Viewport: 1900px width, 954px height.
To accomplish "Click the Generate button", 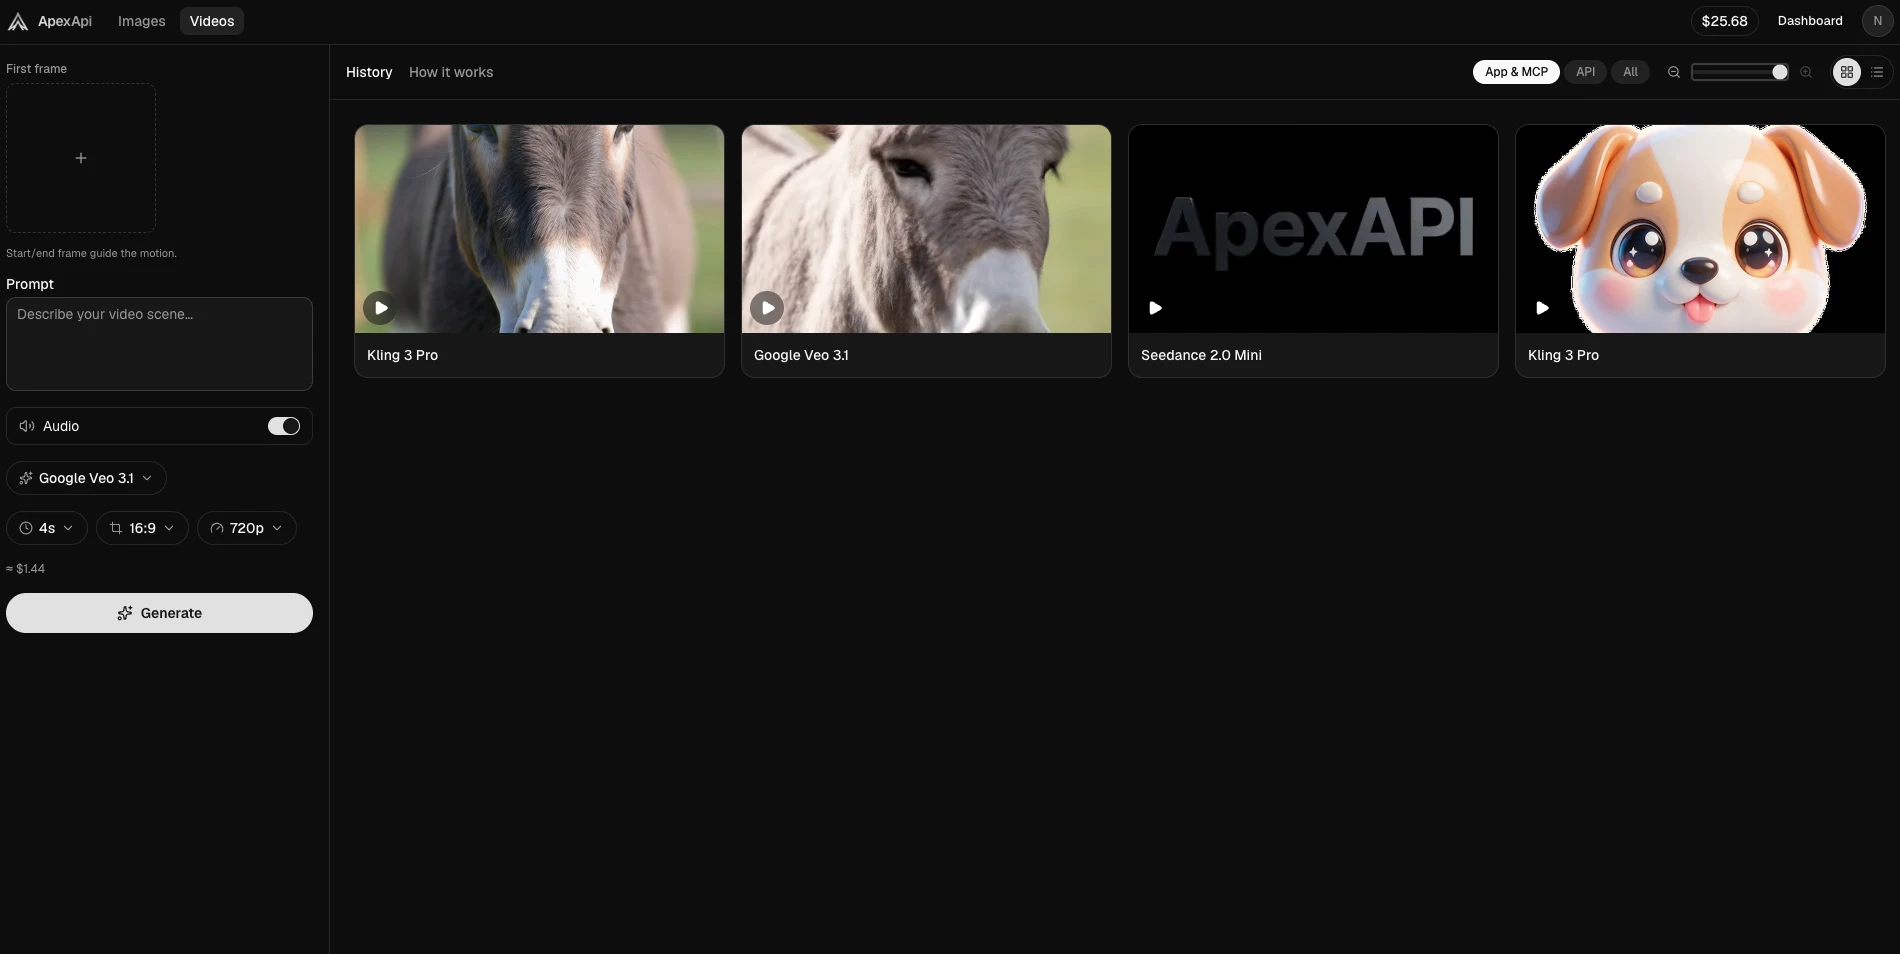I will [159, 613].
